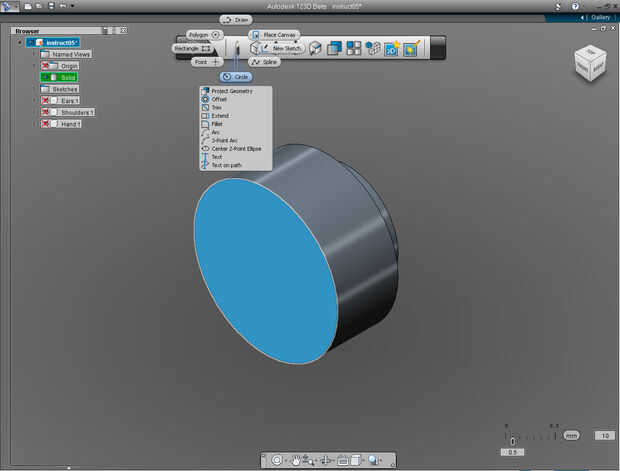Click the pattern grid icon in toolbar
The height and width of the screenshot is (471, 620).
pyautogui.click(x=353, y=48)
